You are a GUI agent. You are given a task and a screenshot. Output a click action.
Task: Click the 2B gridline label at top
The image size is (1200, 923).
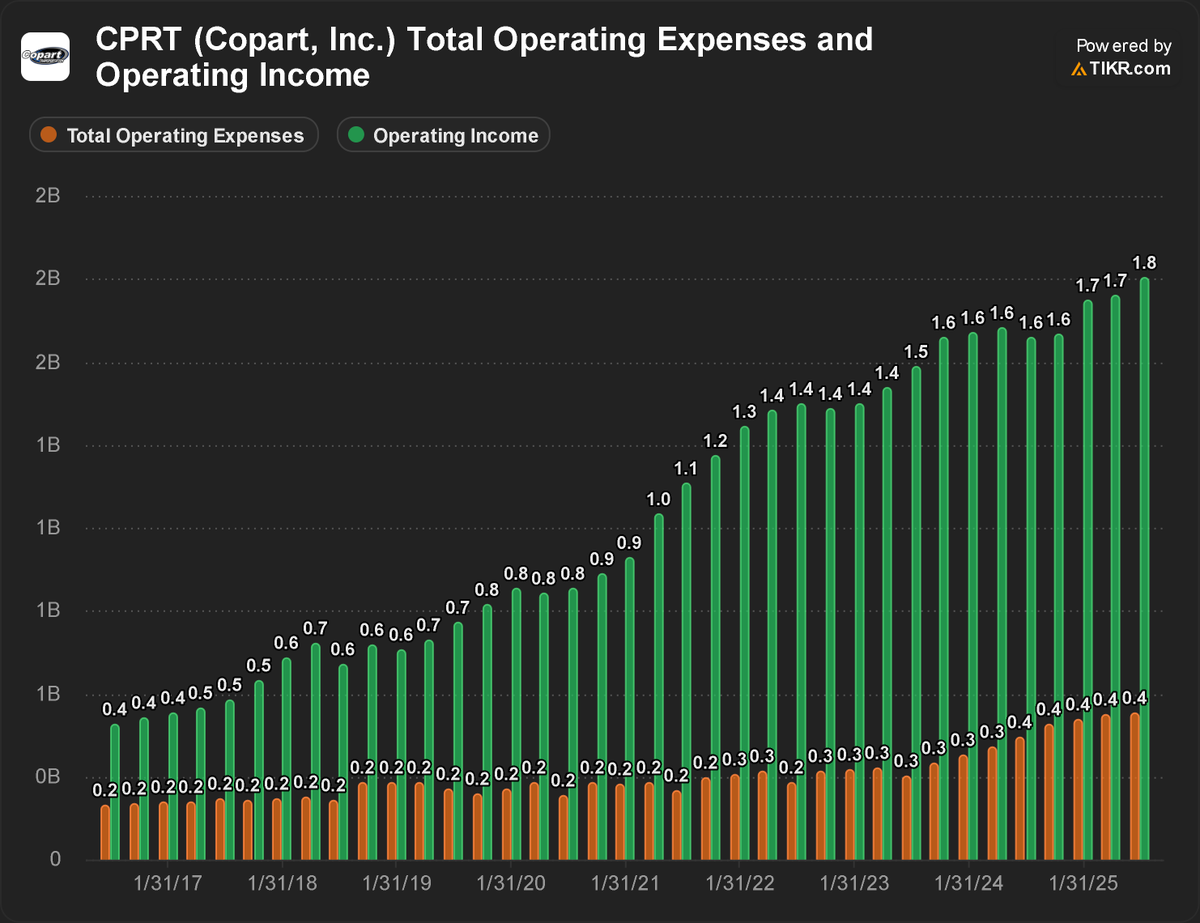click(48, 194)
